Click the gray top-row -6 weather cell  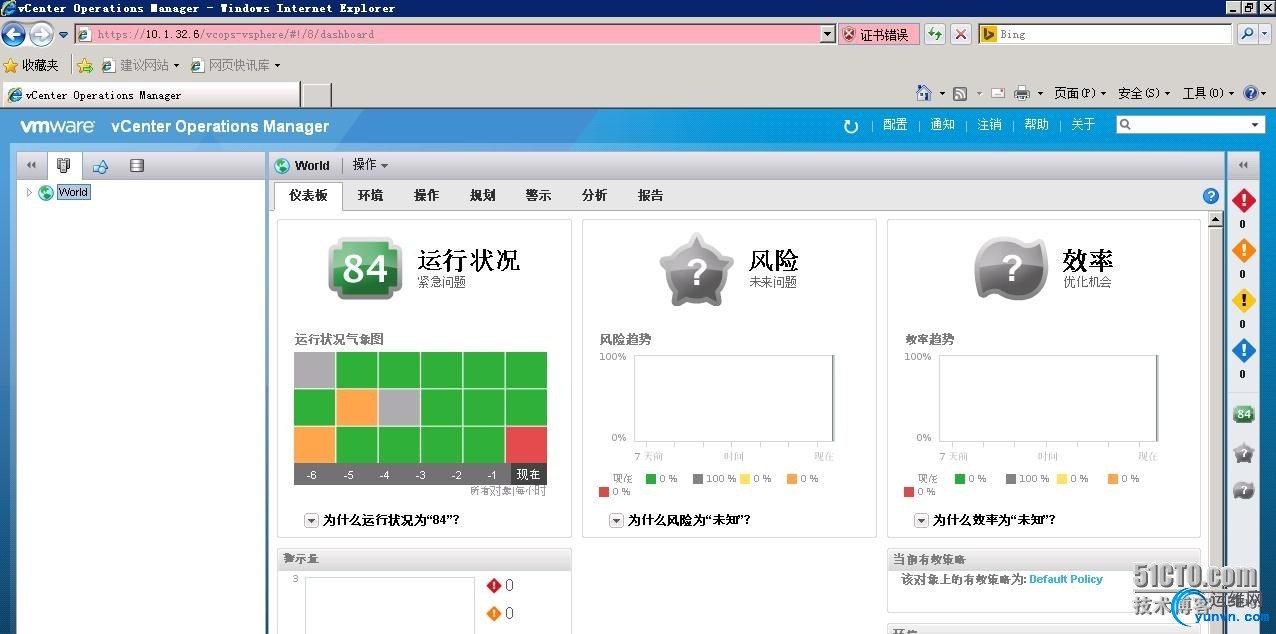point(314,370)
